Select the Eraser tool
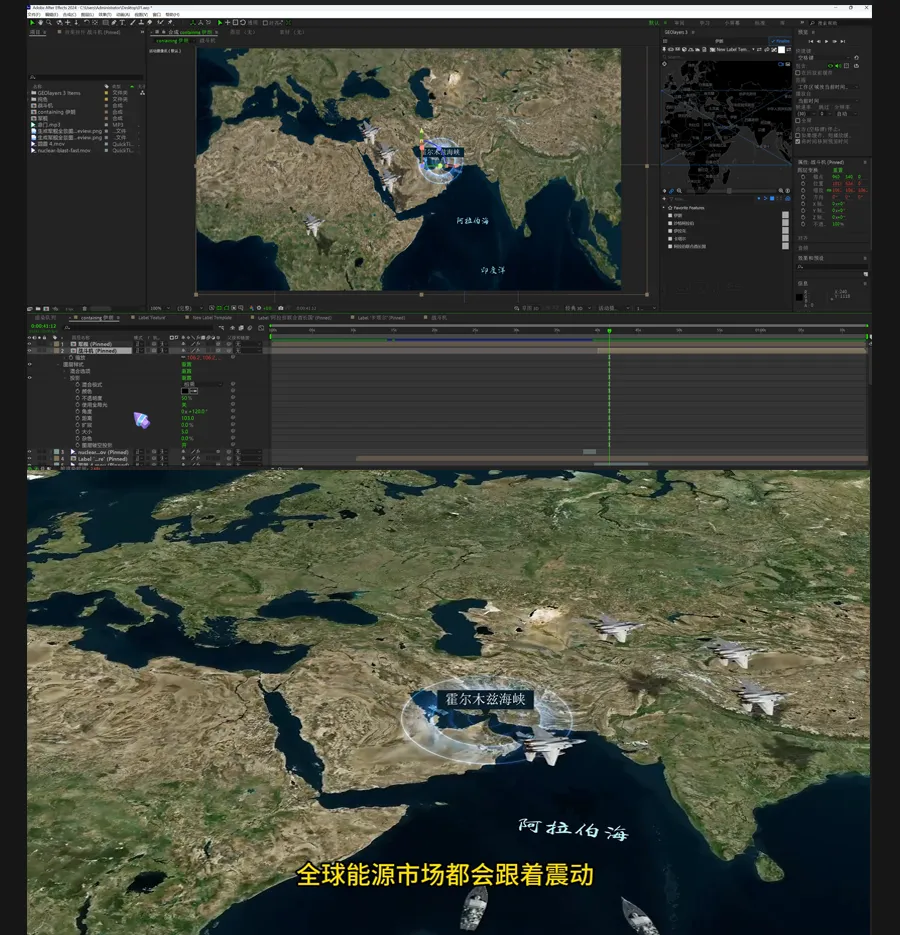The height and width of the screenshot is (935, 900). click(150, 23)
